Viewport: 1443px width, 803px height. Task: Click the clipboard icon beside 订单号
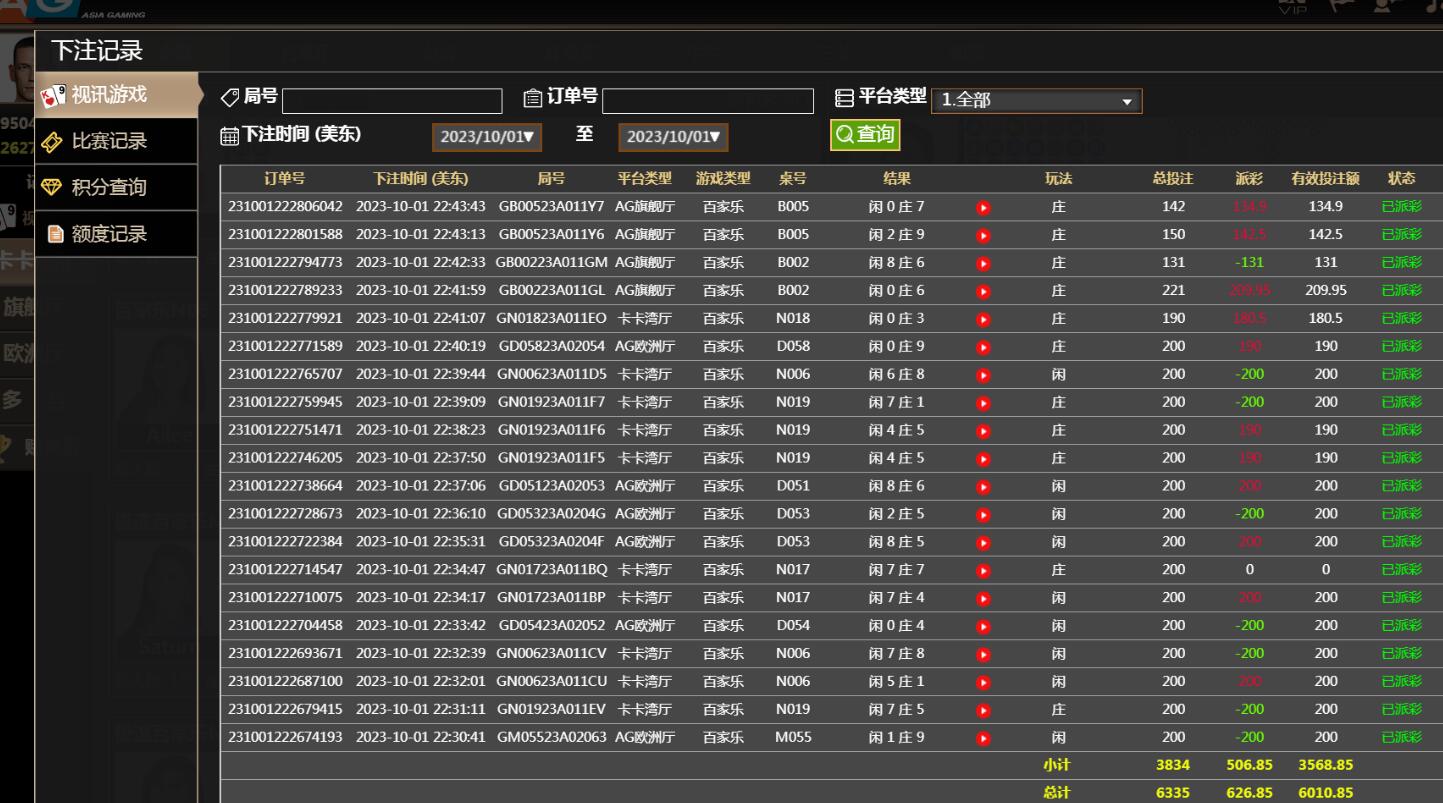[533, 98]
